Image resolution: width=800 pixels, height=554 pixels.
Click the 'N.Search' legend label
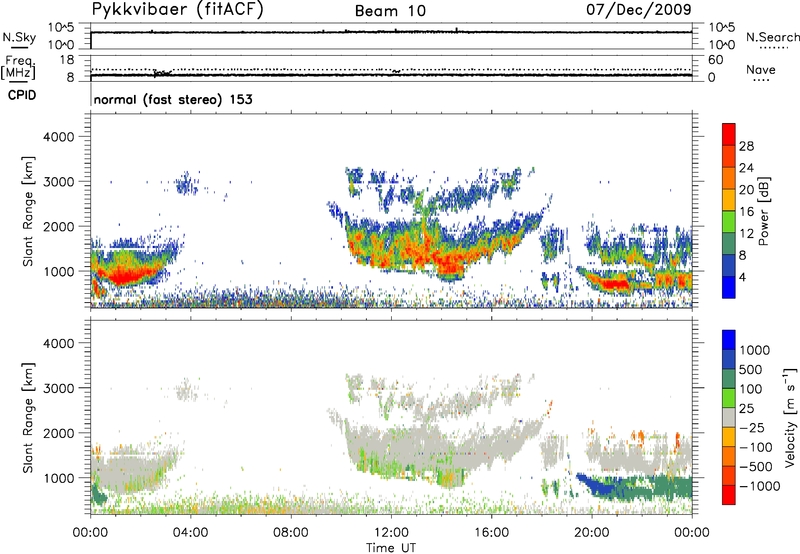pyautogui.click(x=772, y=37)
